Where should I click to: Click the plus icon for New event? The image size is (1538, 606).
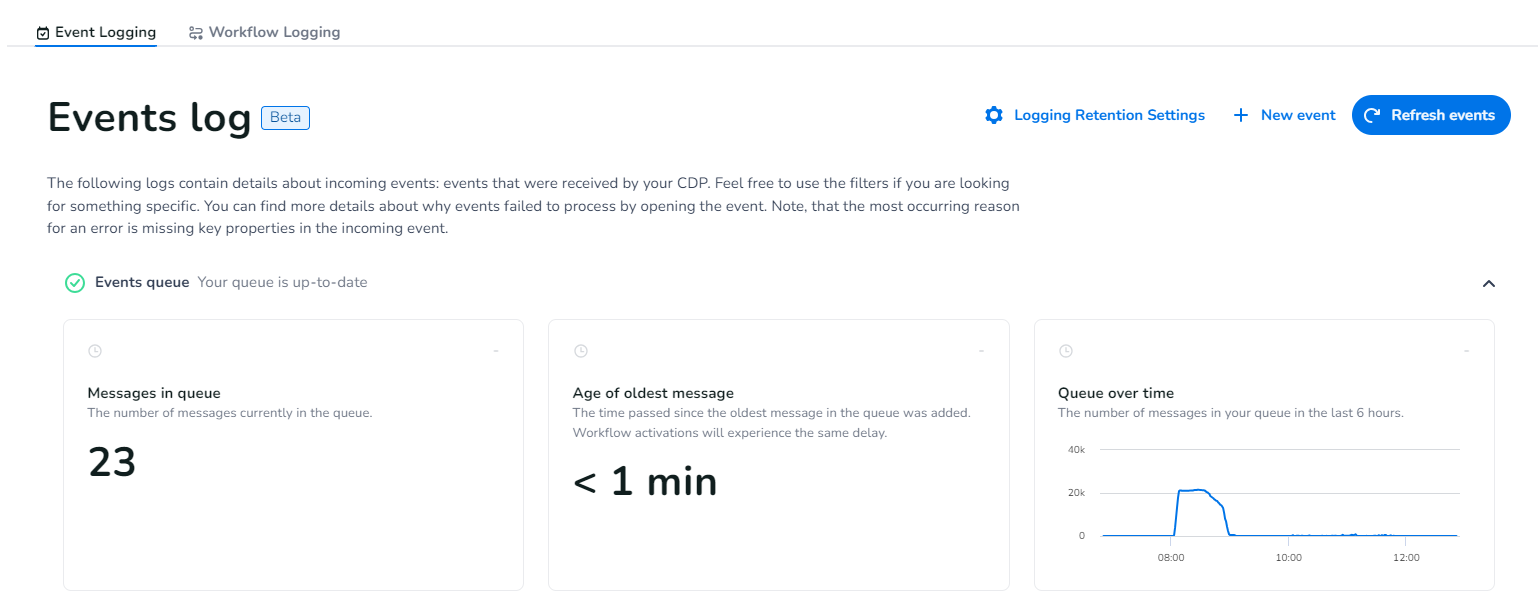1241,115
